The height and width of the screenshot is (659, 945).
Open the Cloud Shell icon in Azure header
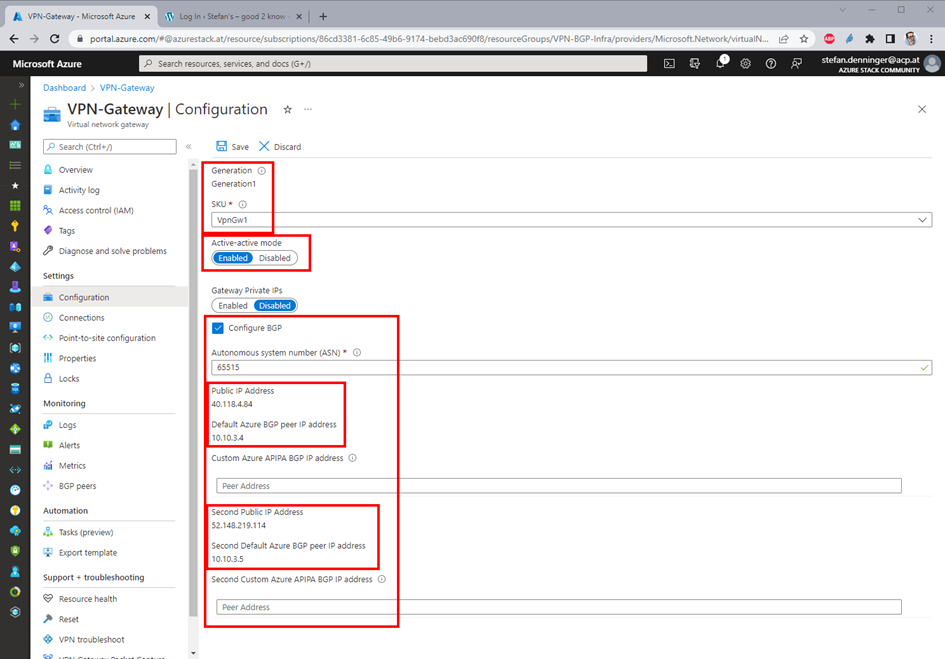click(x=669, y=63)
